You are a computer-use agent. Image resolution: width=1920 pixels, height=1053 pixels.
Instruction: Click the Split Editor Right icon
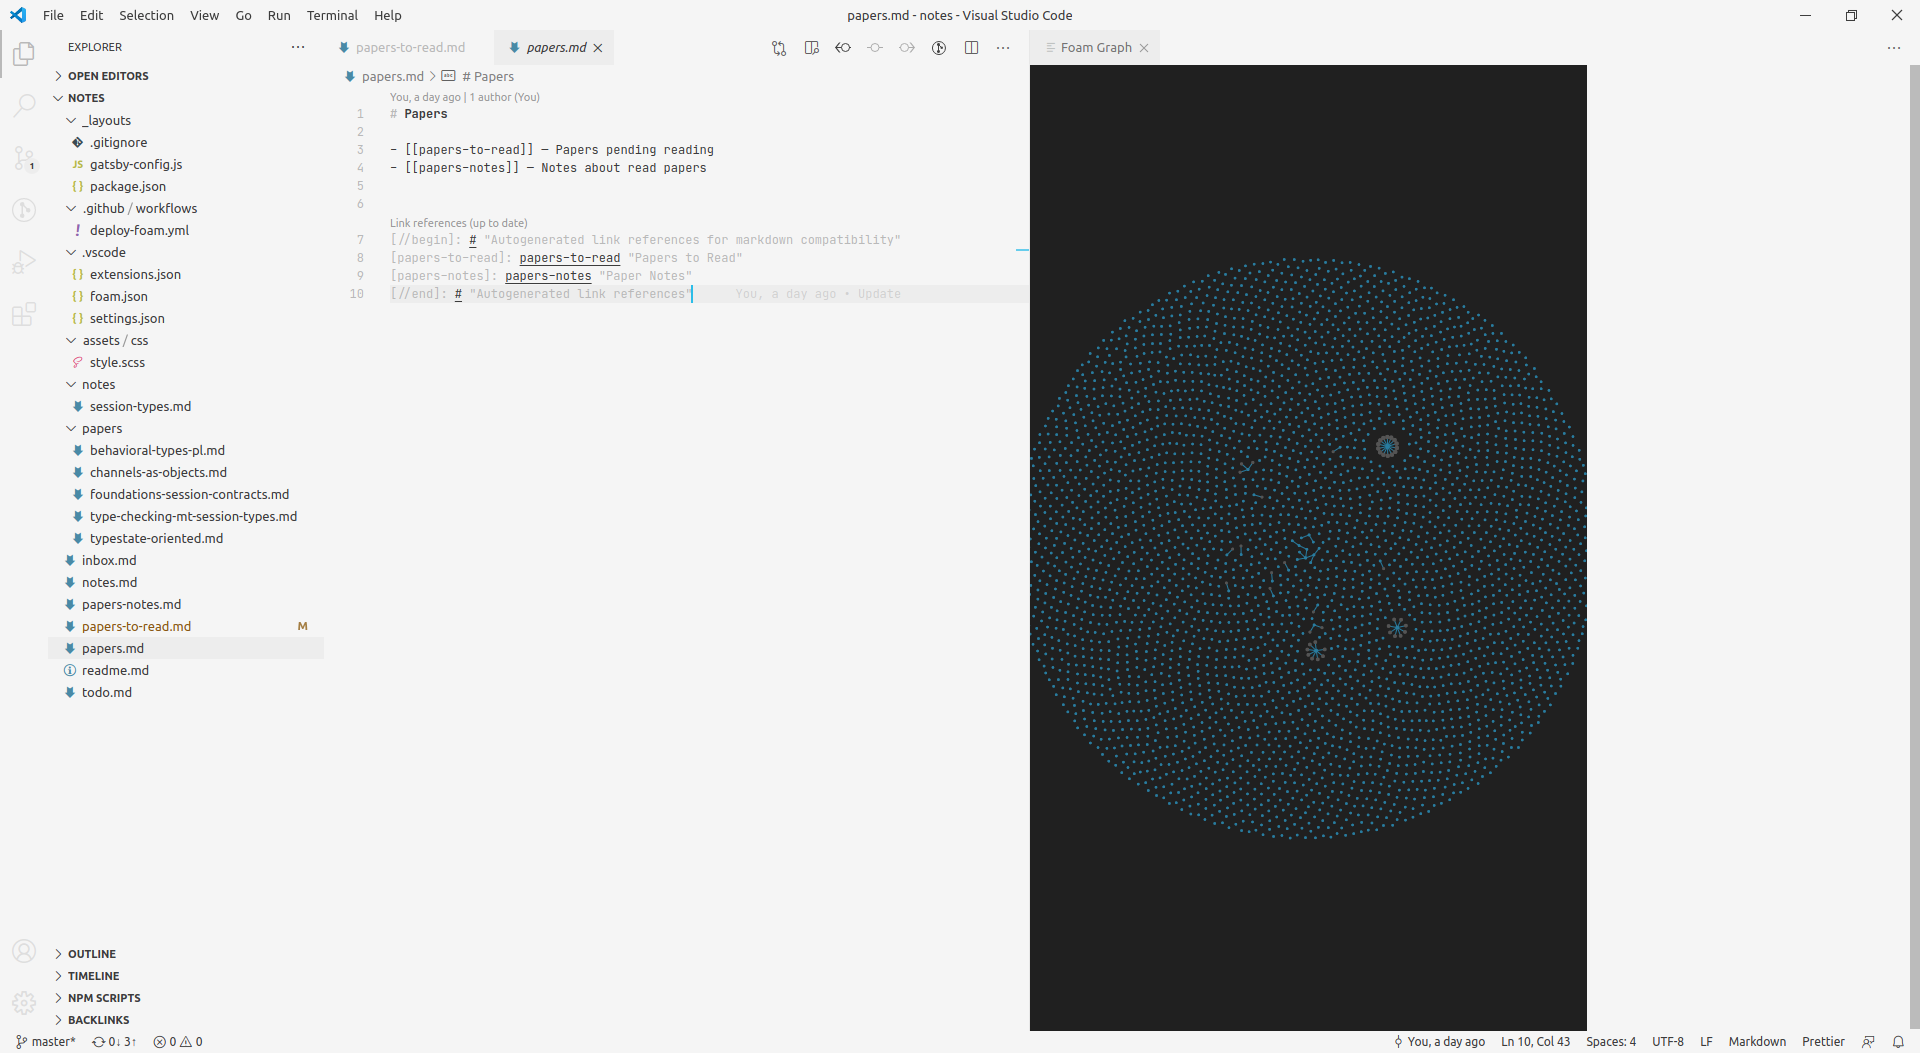(971, 48)
